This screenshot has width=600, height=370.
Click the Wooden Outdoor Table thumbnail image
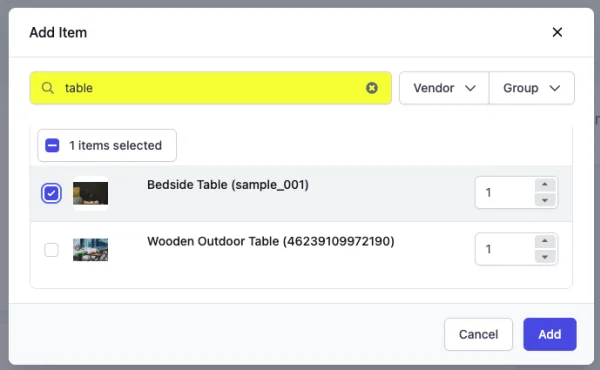[x=90, y=250]
